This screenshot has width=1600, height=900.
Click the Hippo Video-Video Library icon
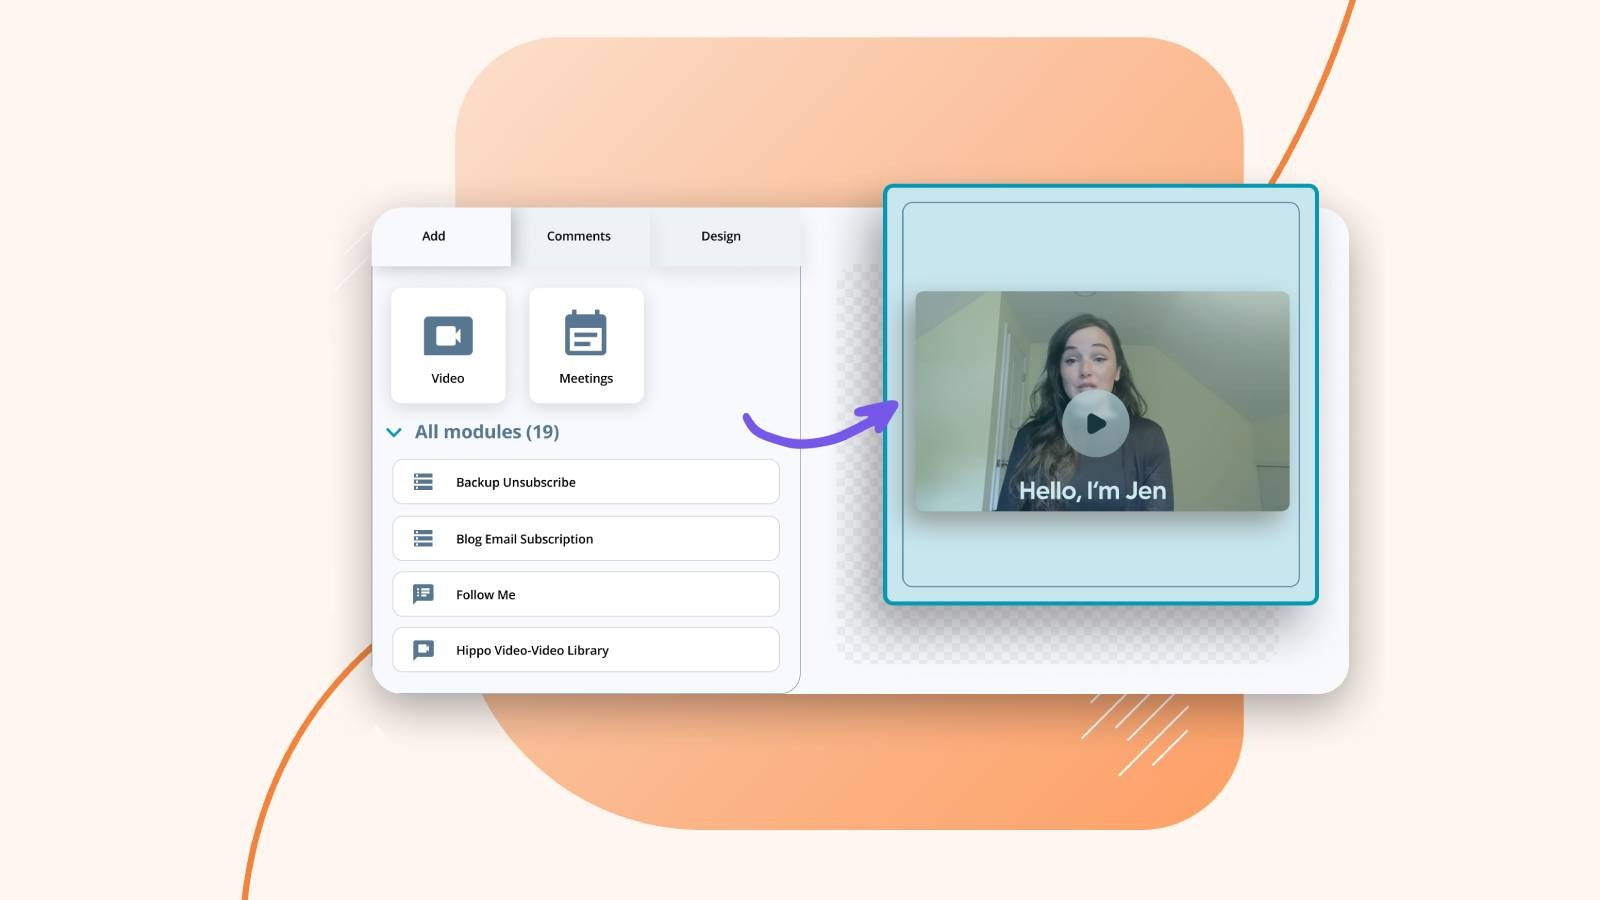point(424,650)
